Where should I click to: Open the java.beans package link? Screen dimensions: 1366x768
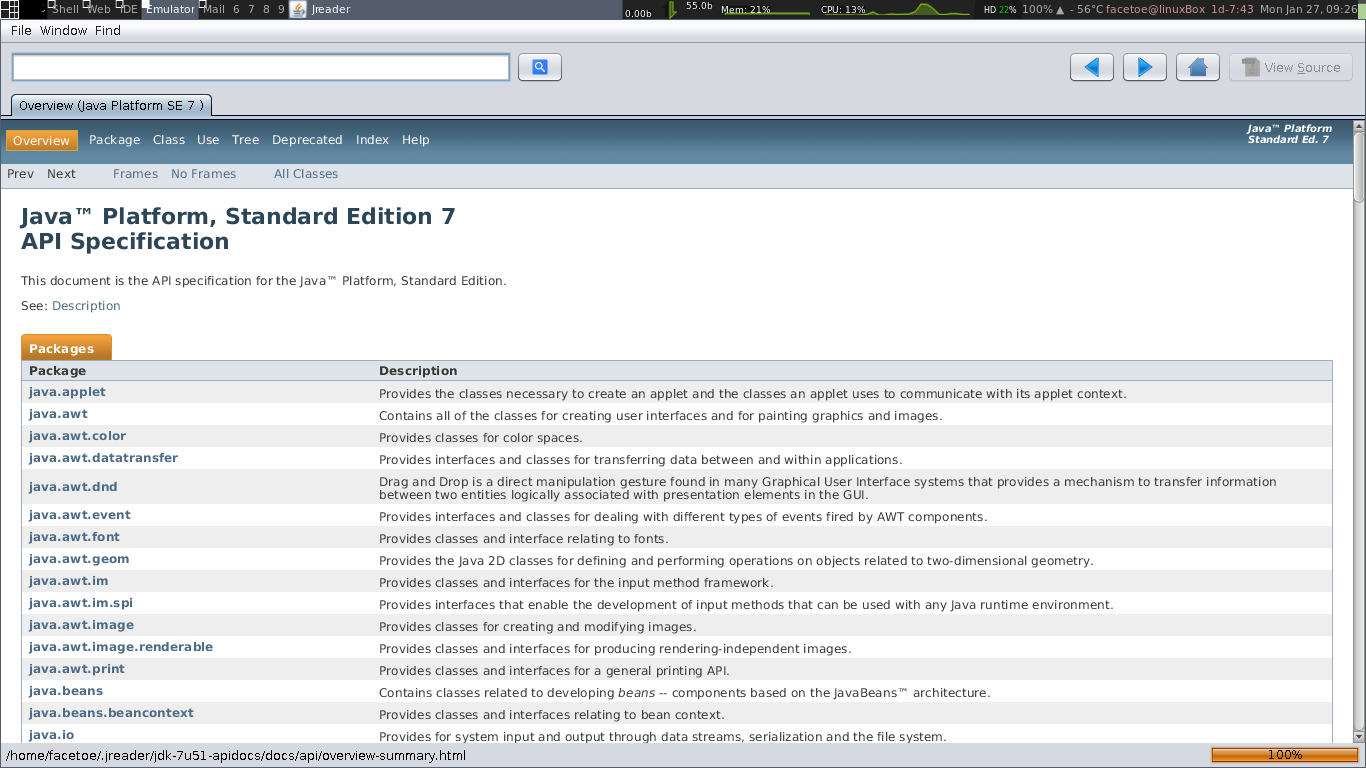[66, 691]
